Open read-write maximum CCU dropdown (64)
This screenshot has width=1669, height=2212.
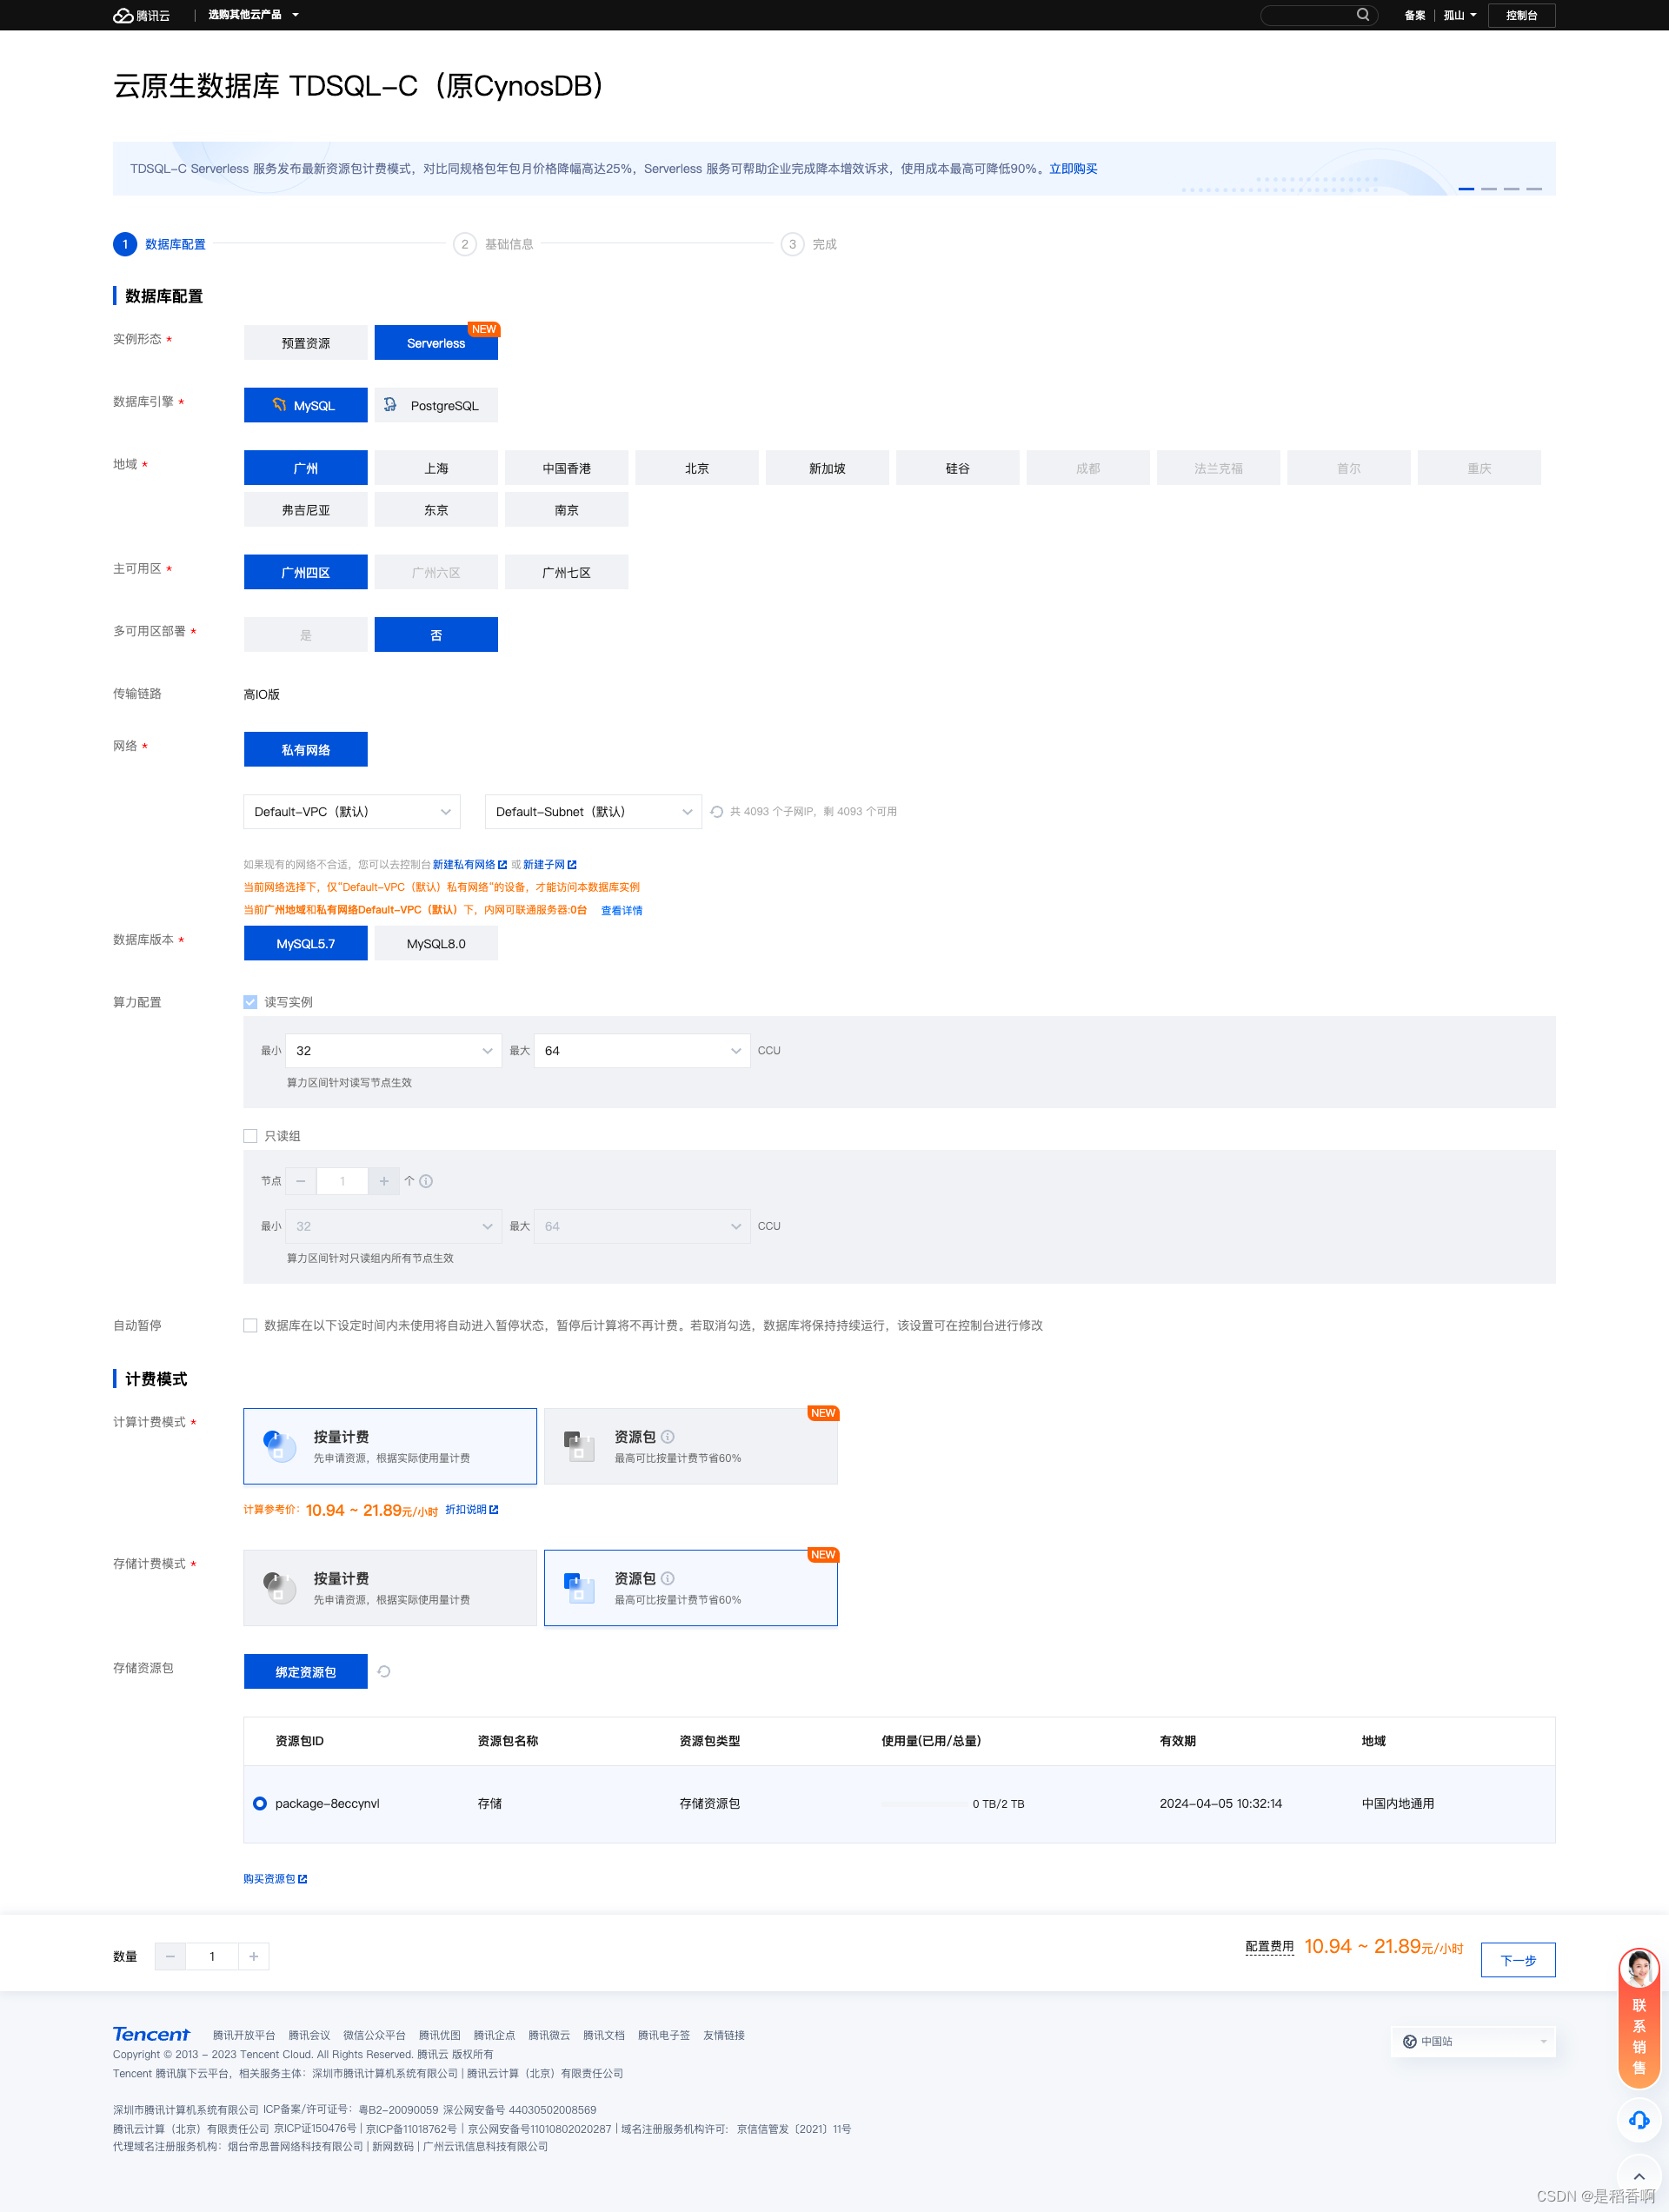point(642,1050)
